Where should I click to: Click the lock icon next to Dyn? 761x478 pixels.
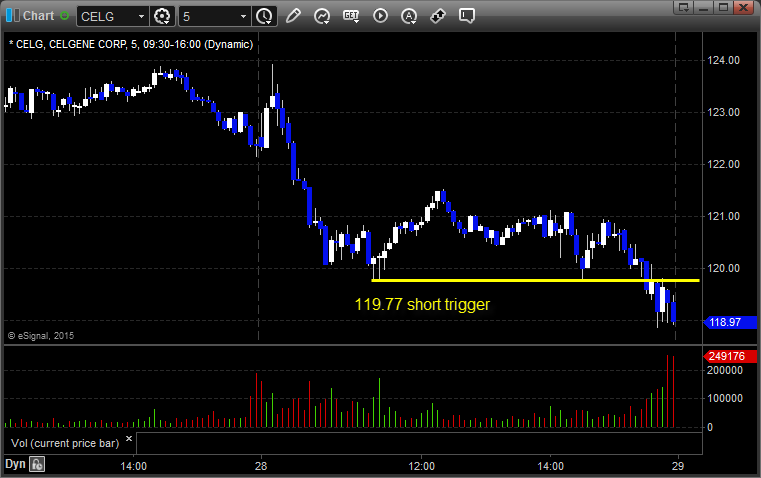point(37,464)
